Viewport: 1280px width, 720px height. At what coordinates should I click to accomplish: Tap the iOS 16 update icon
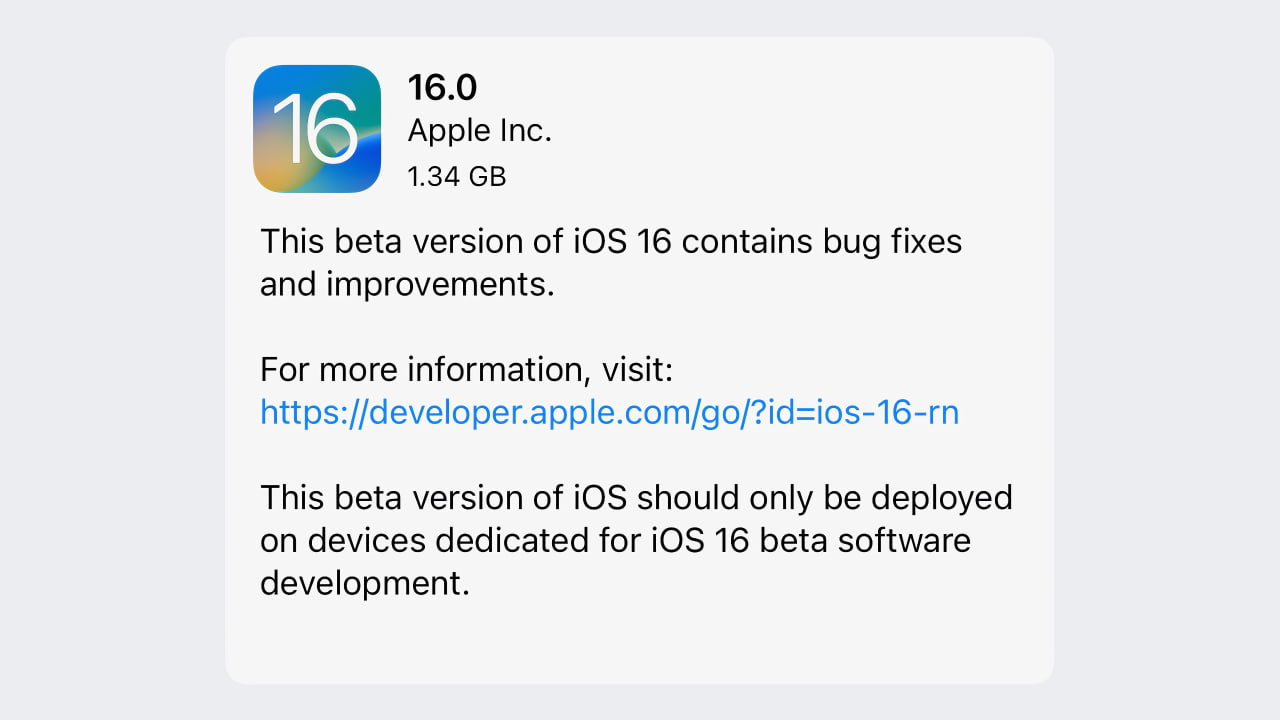(317, 129)
